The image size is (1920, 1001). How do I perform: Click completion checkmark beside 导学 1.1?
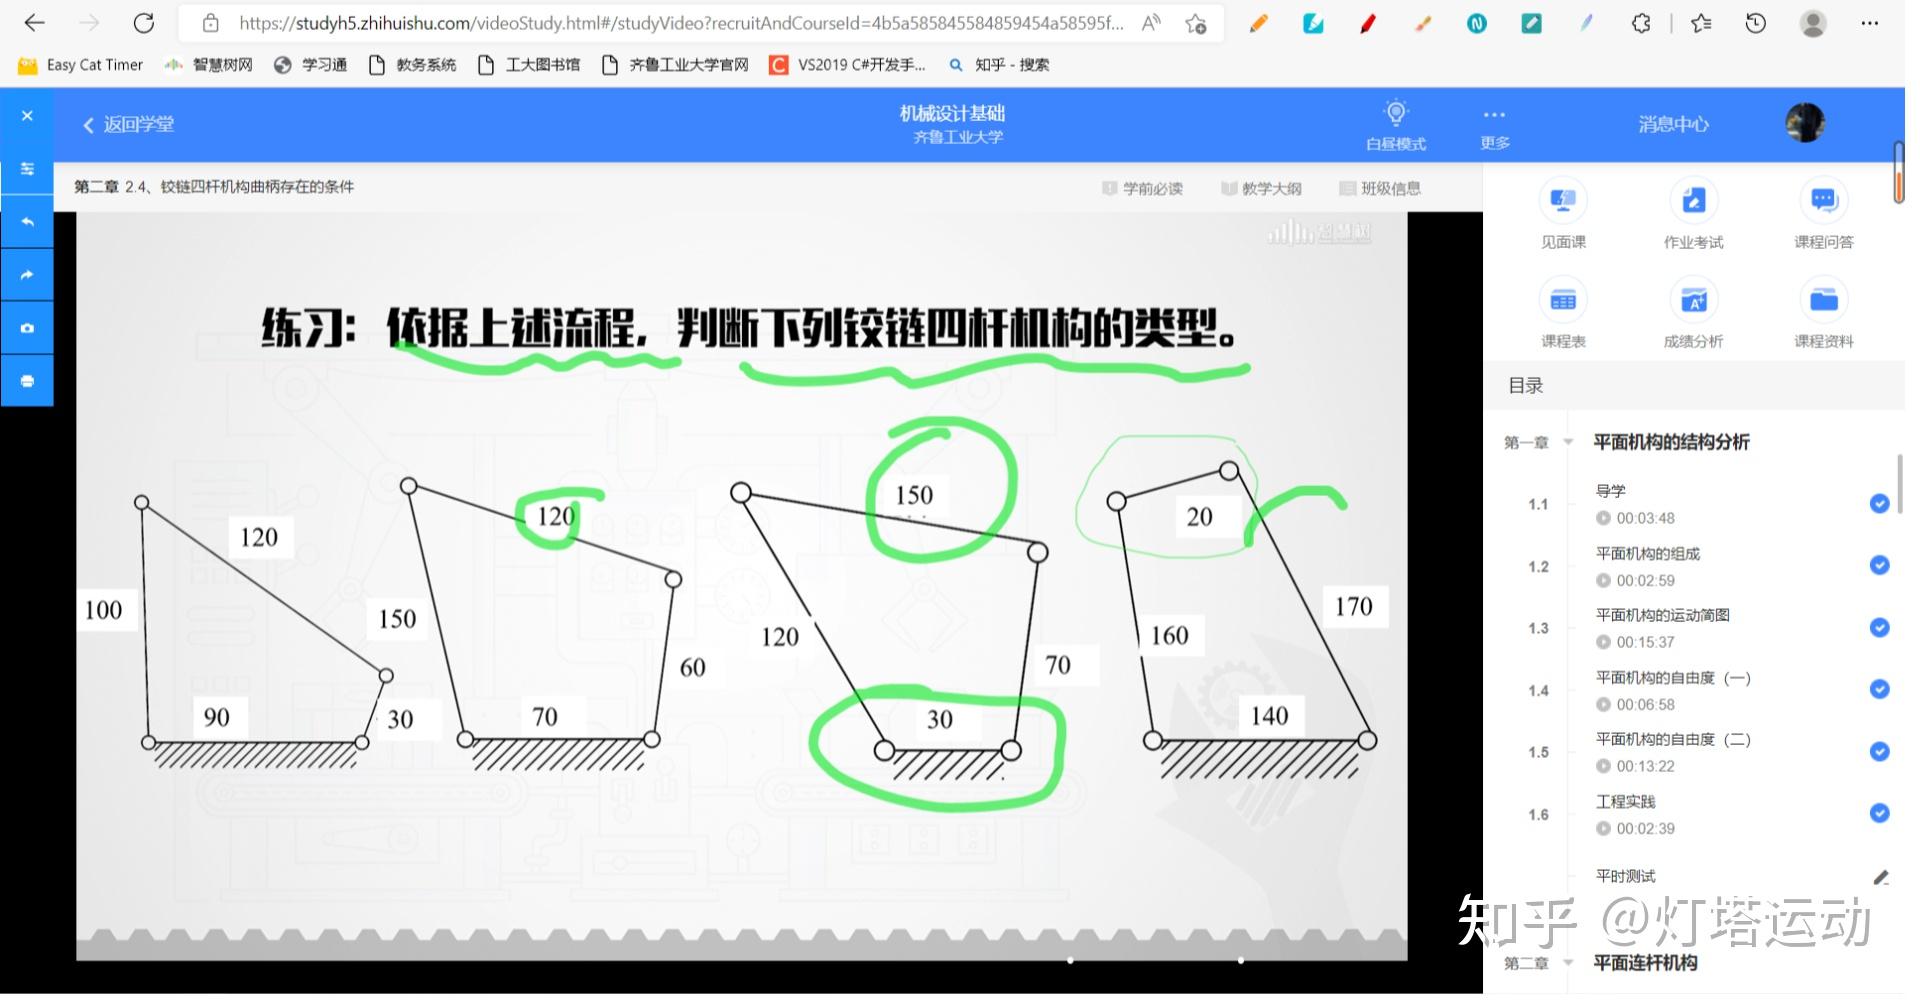(x=1881, y=504)
